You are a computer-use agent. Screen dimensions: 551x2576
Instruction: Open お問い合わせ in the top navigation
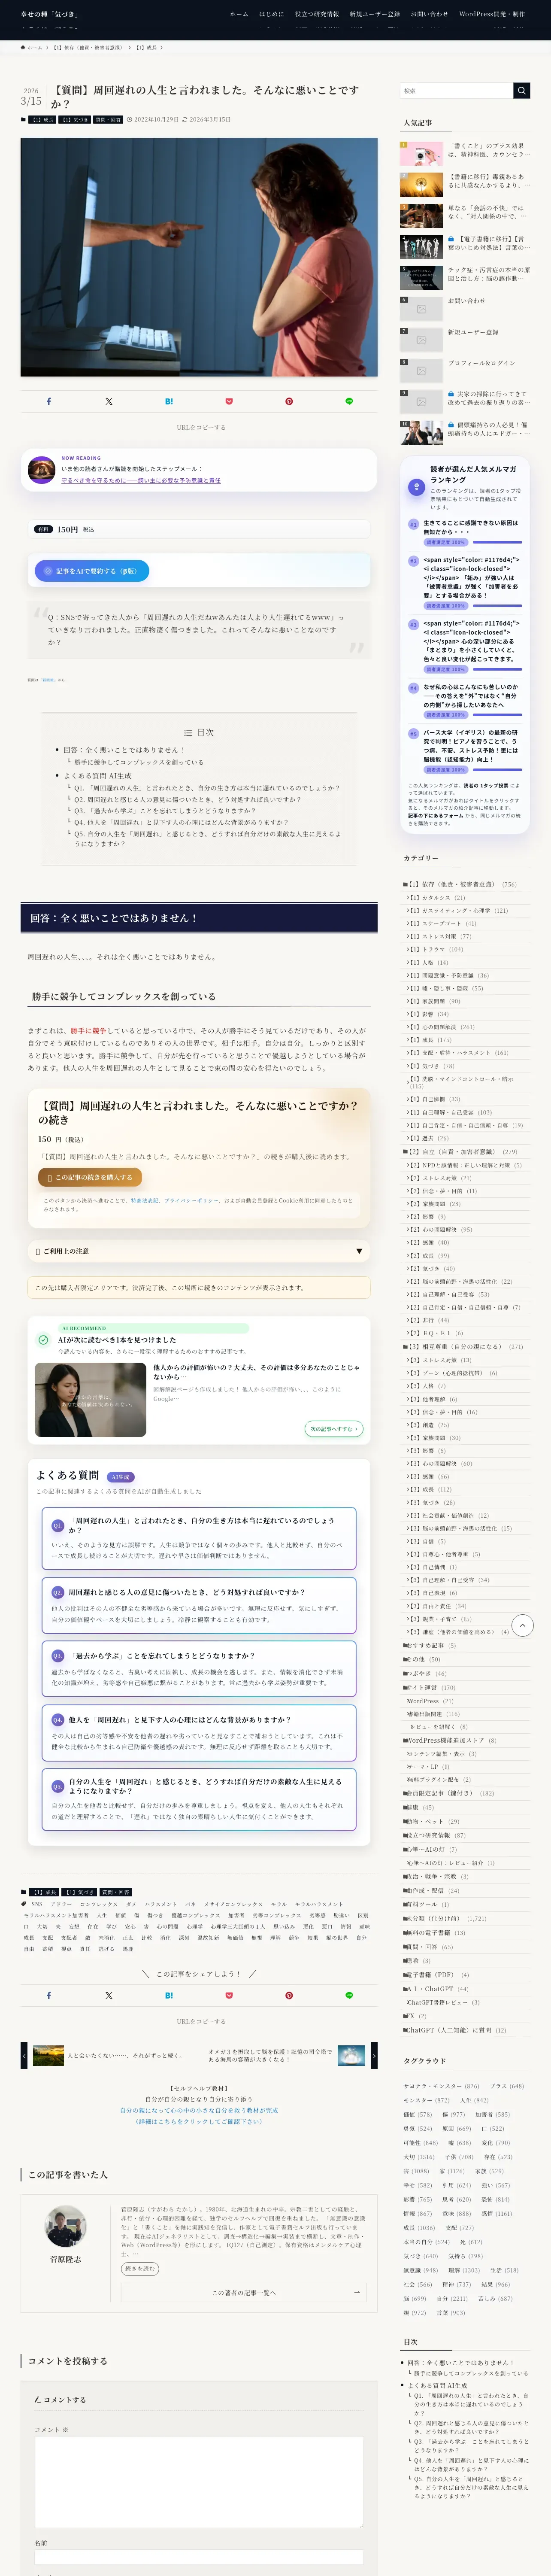pos(430,14)
